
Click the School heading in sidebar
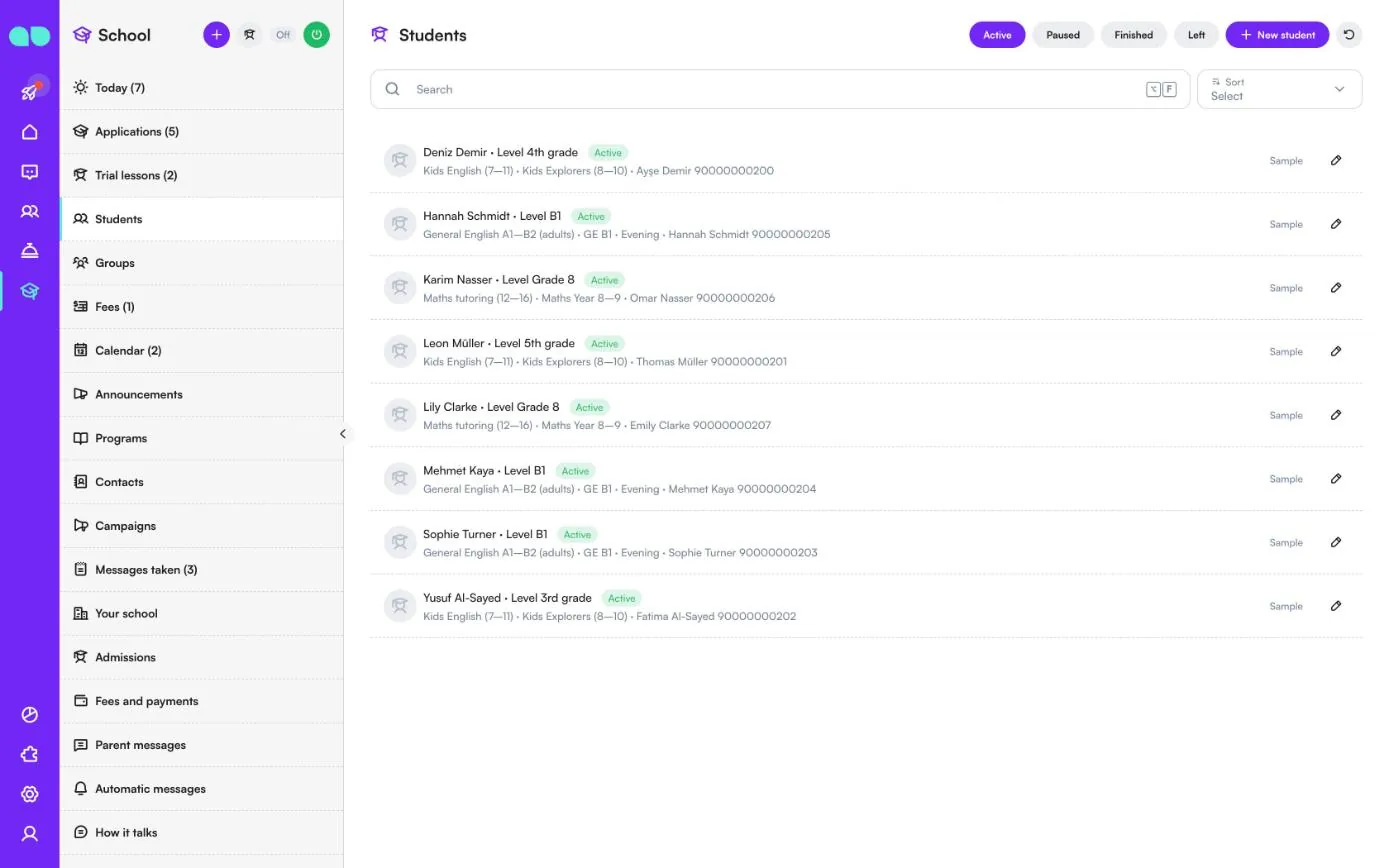[x=124, y=35]
